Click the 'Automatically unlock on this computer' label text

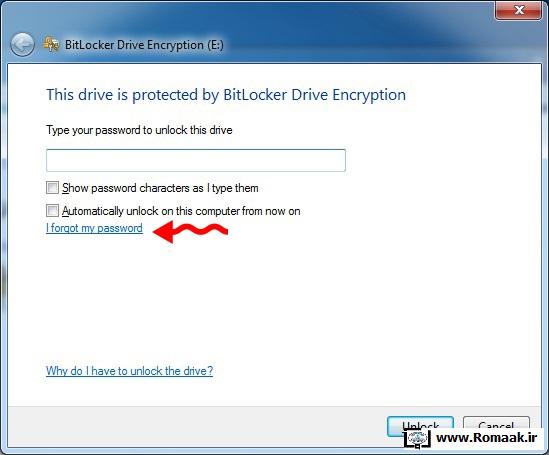coord(181,211)
